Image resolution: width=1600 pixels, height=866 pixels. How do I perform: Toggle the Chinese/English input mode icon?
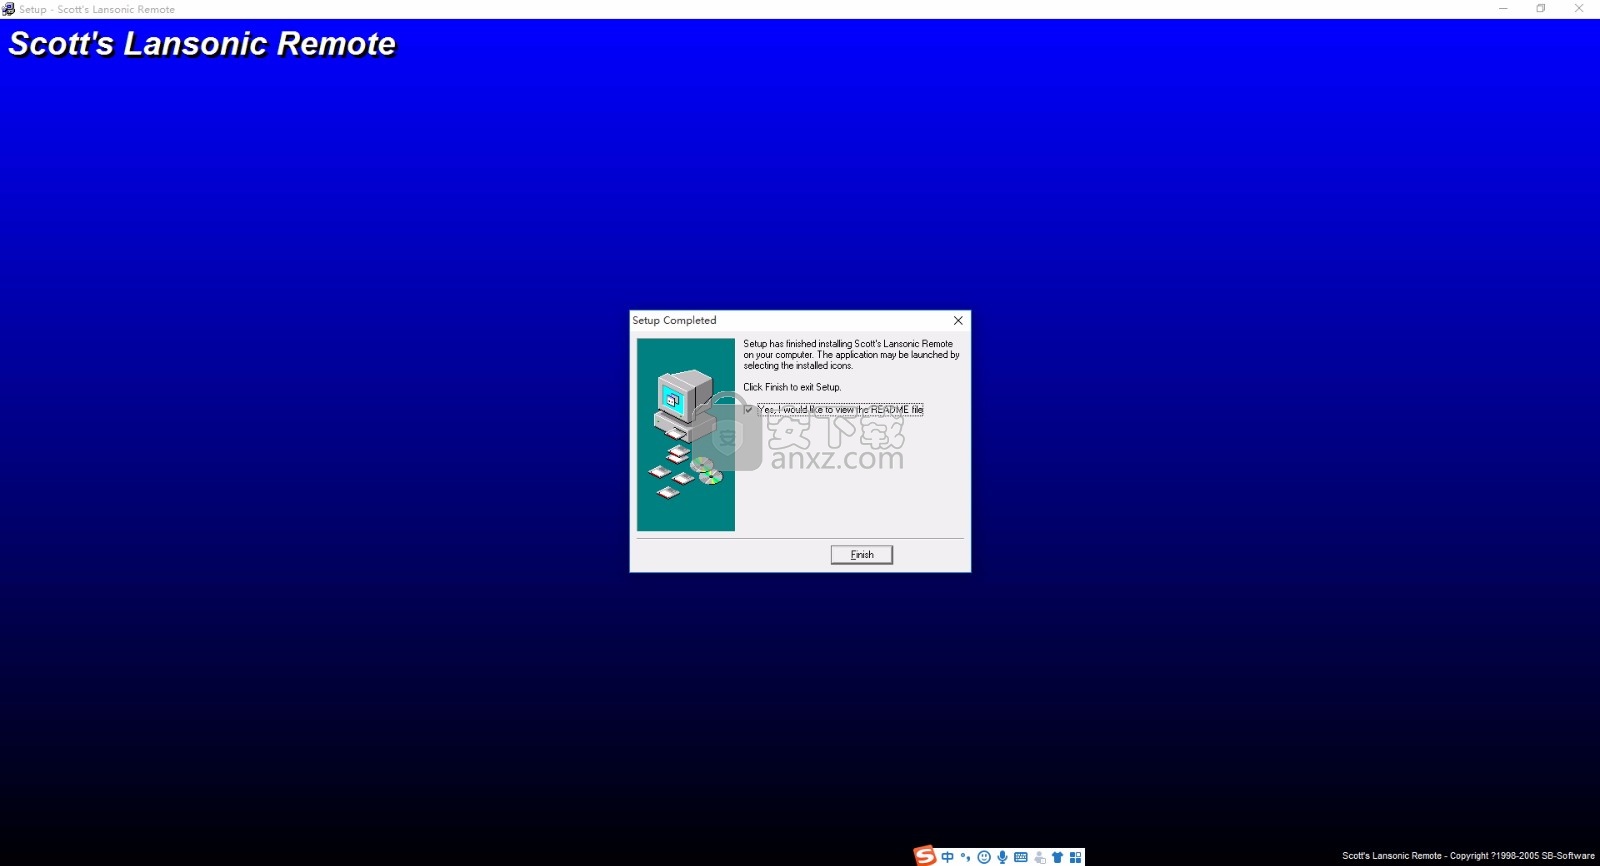(948, 857)
